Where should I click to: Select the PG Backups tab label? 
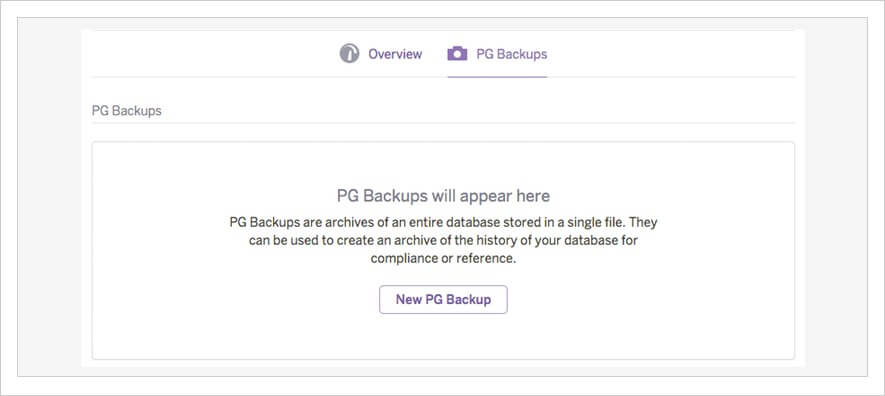[511, 54]
